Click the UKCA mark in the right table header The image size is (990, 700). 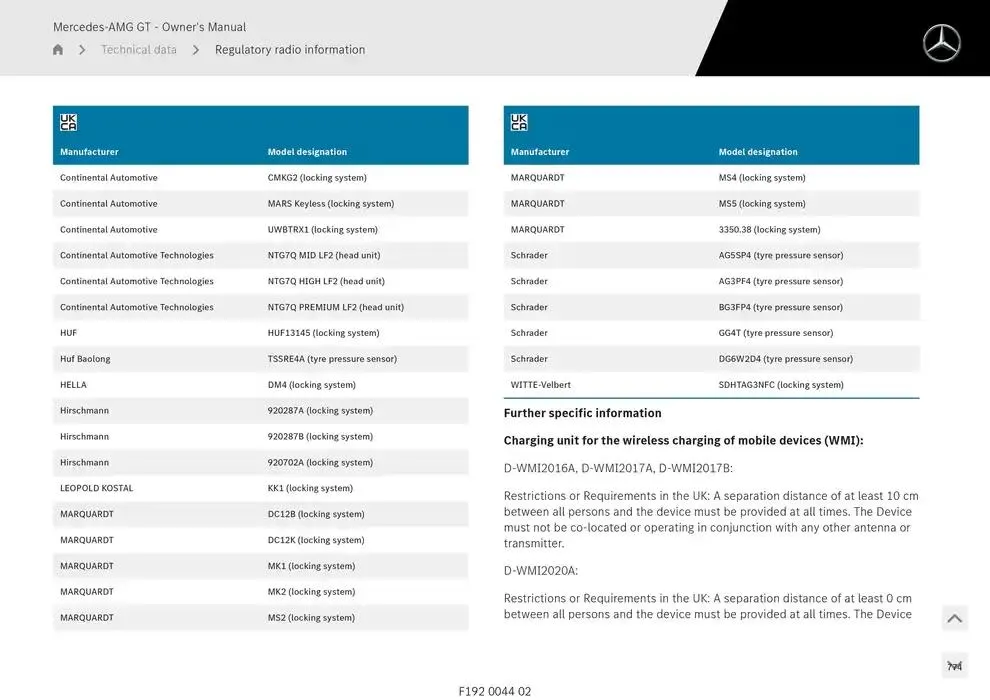[x=519, y=123]
